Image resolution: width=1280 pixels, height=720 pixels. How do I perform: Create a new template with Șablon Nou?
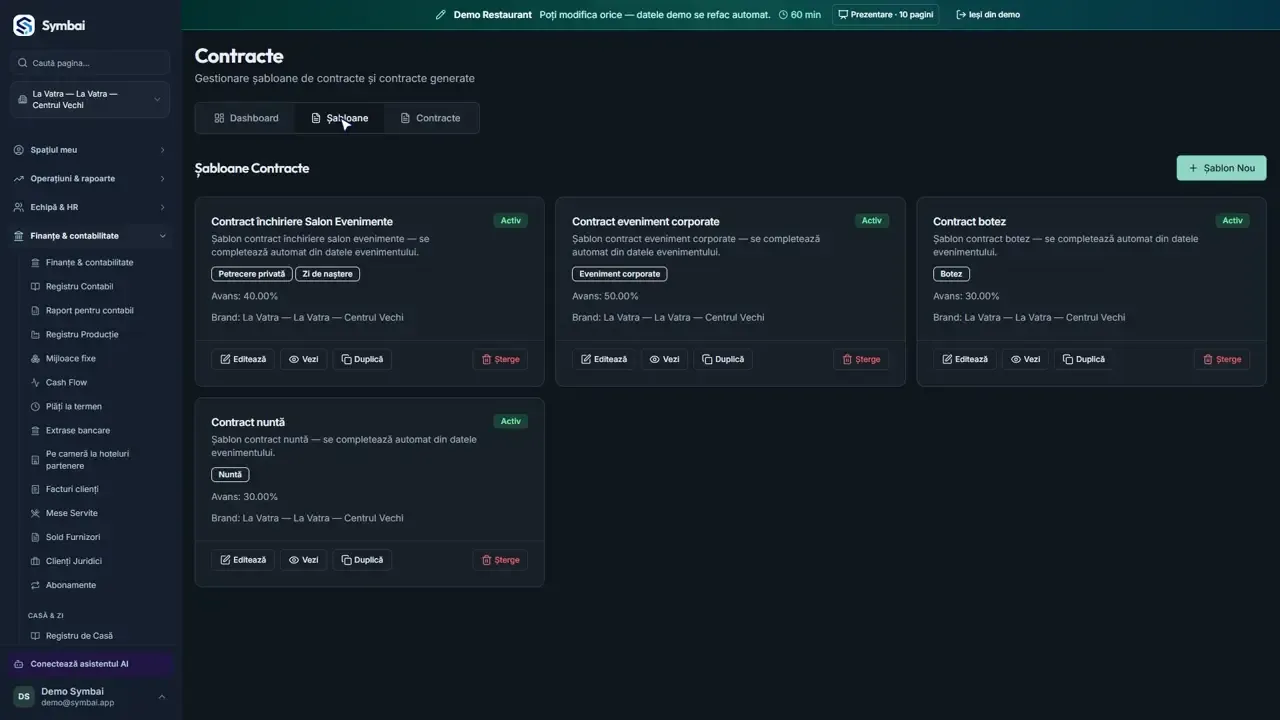[x=1221, y=168]
